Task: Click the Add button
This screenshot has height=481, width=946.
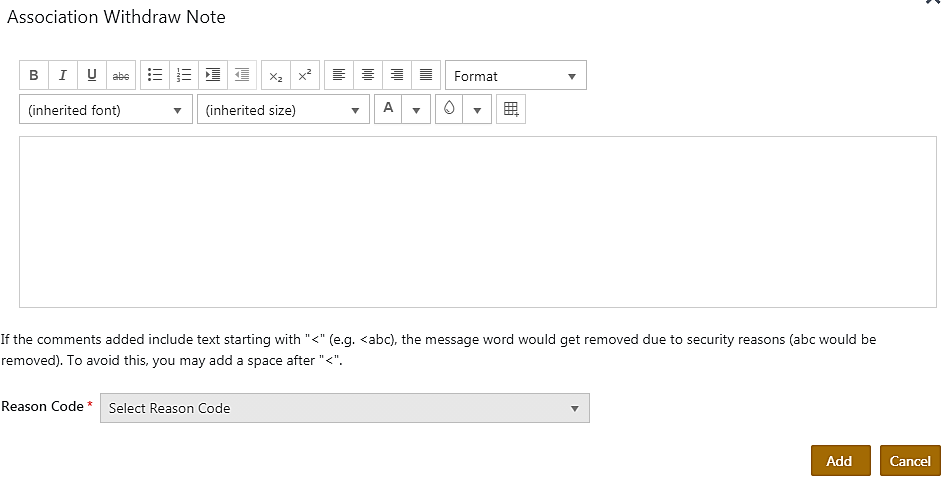Action: [839, 461]
